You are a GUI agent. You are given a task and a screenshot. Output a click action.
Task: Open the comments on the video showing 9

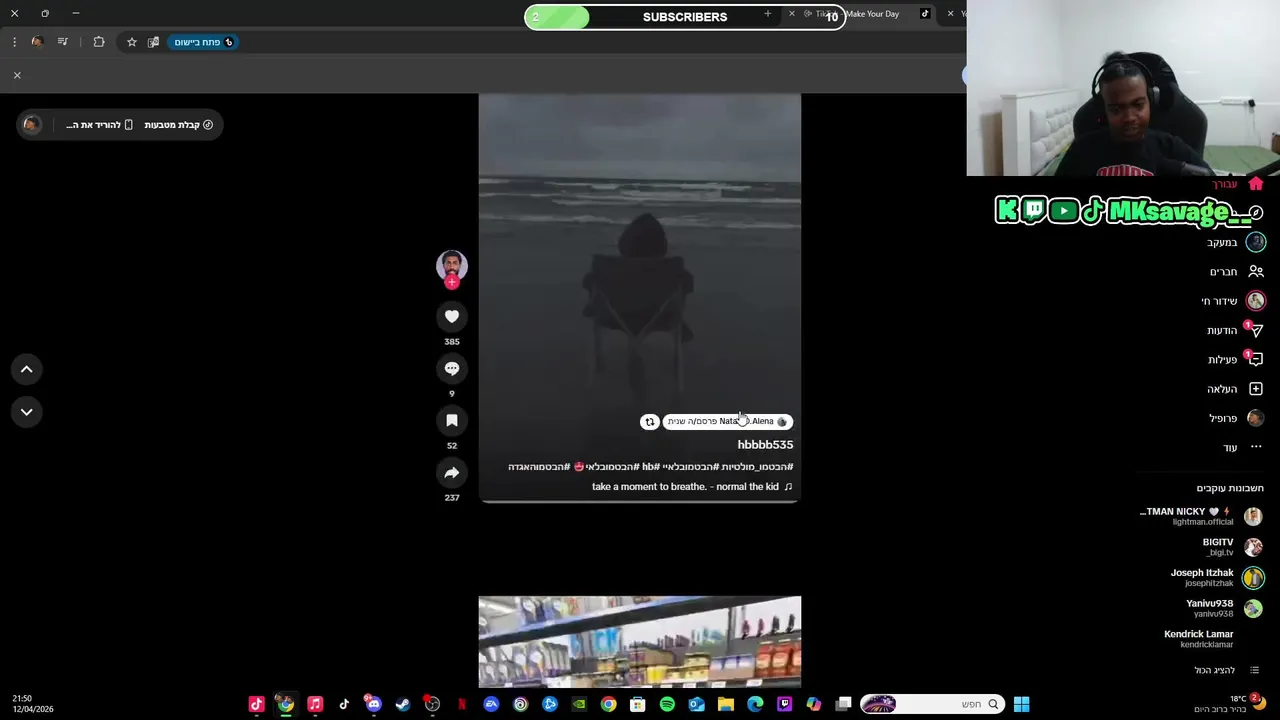452,368
